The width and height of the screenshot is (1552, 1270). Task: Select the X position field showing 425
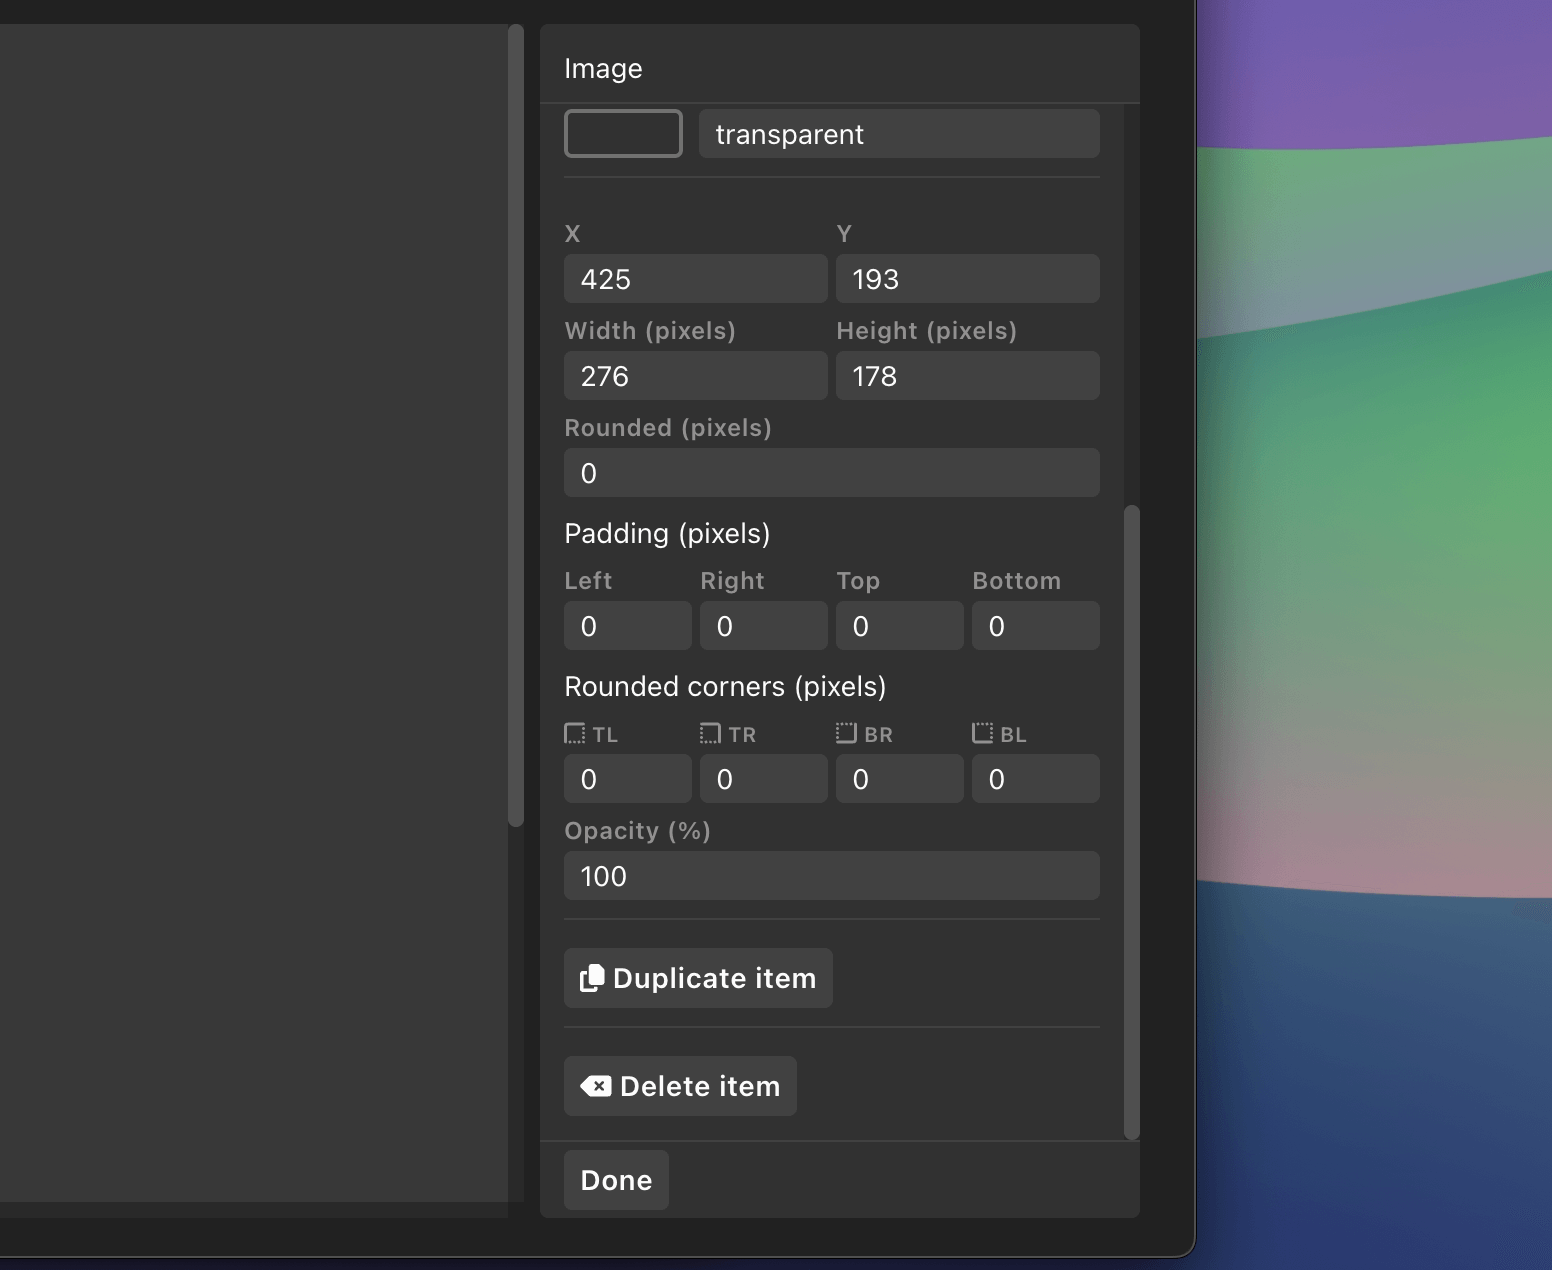pos(694,279)
